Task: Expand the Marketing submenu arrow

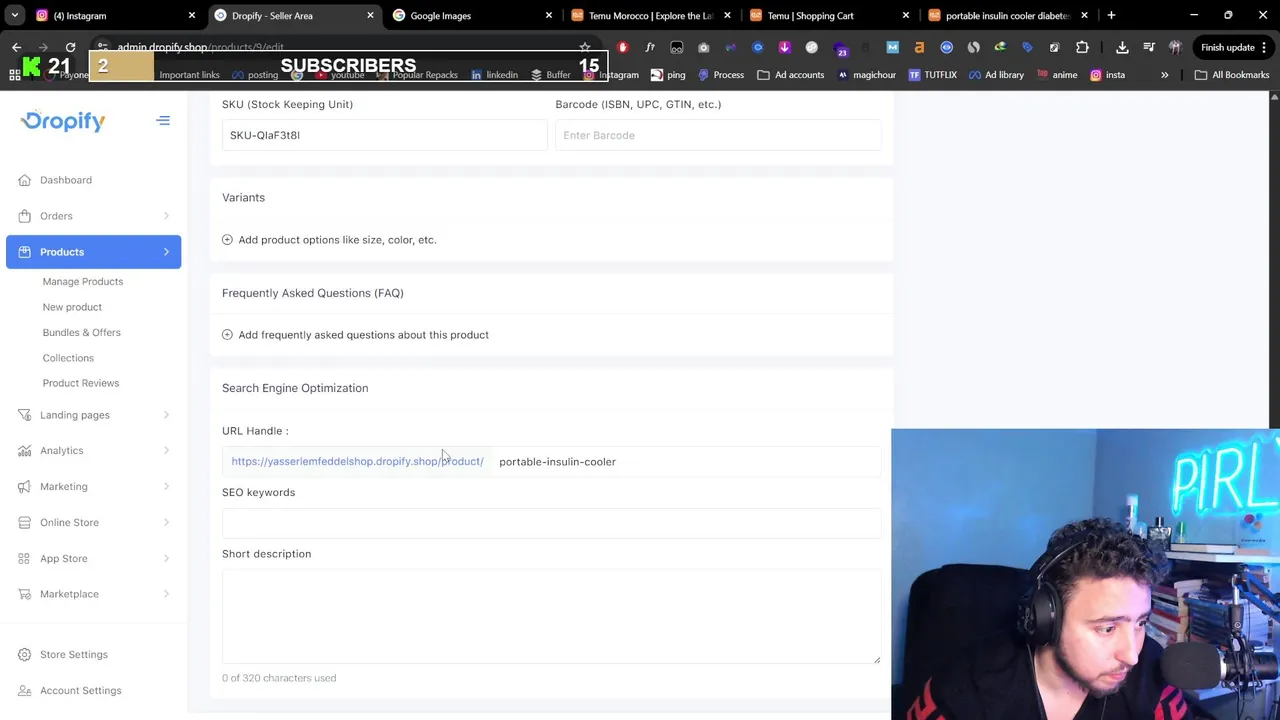Action: coord(166,487)
